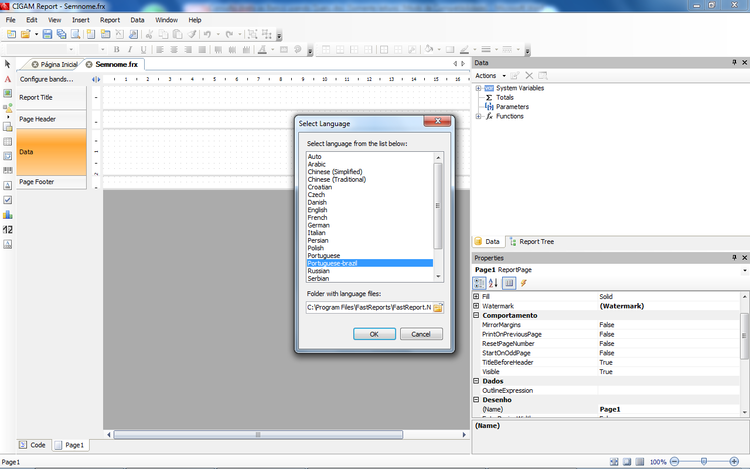Open the Window menu
This screenshot has height=469, width=750.
point(166,20)
